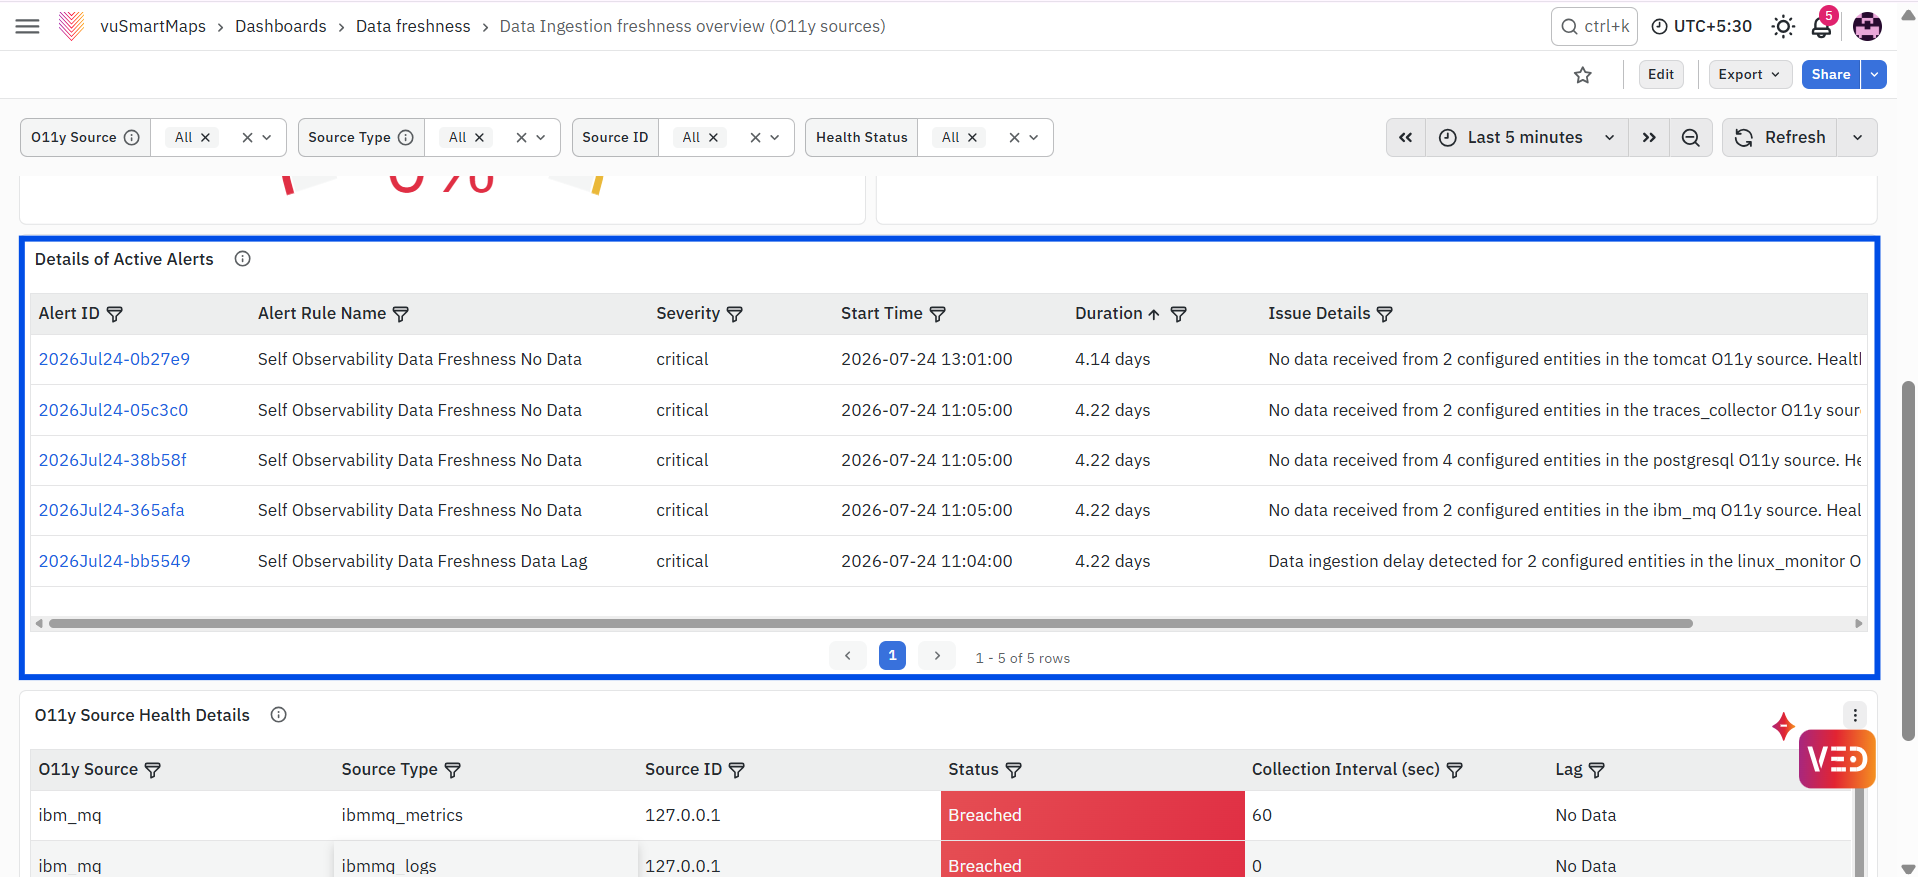Remove the All tag from Source Type
The image size is (1918, 877).
pos(479,137)
